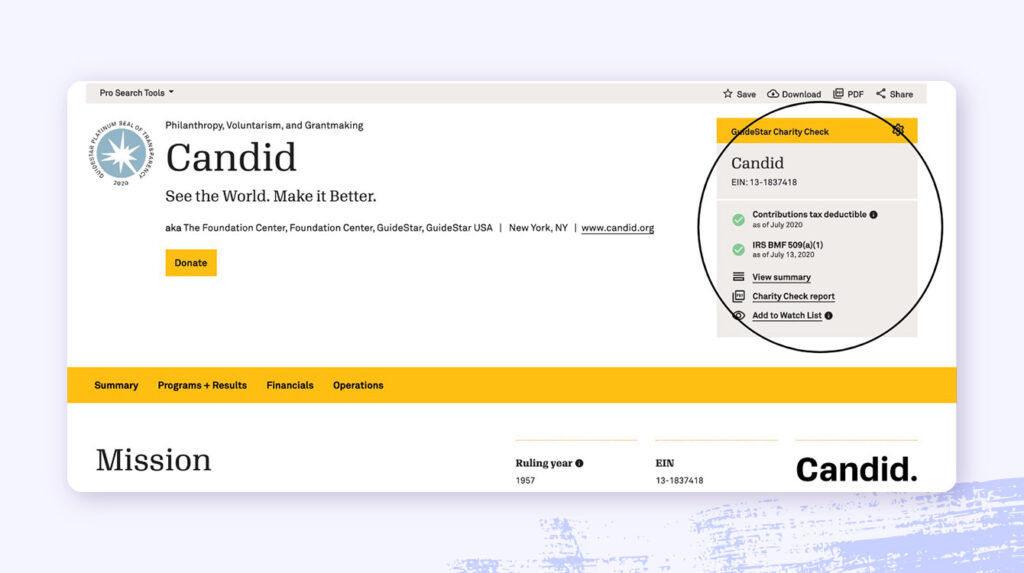Click Add to Watch List link
The height and width of the screenshot is (573, 1024).
point(786,316)
